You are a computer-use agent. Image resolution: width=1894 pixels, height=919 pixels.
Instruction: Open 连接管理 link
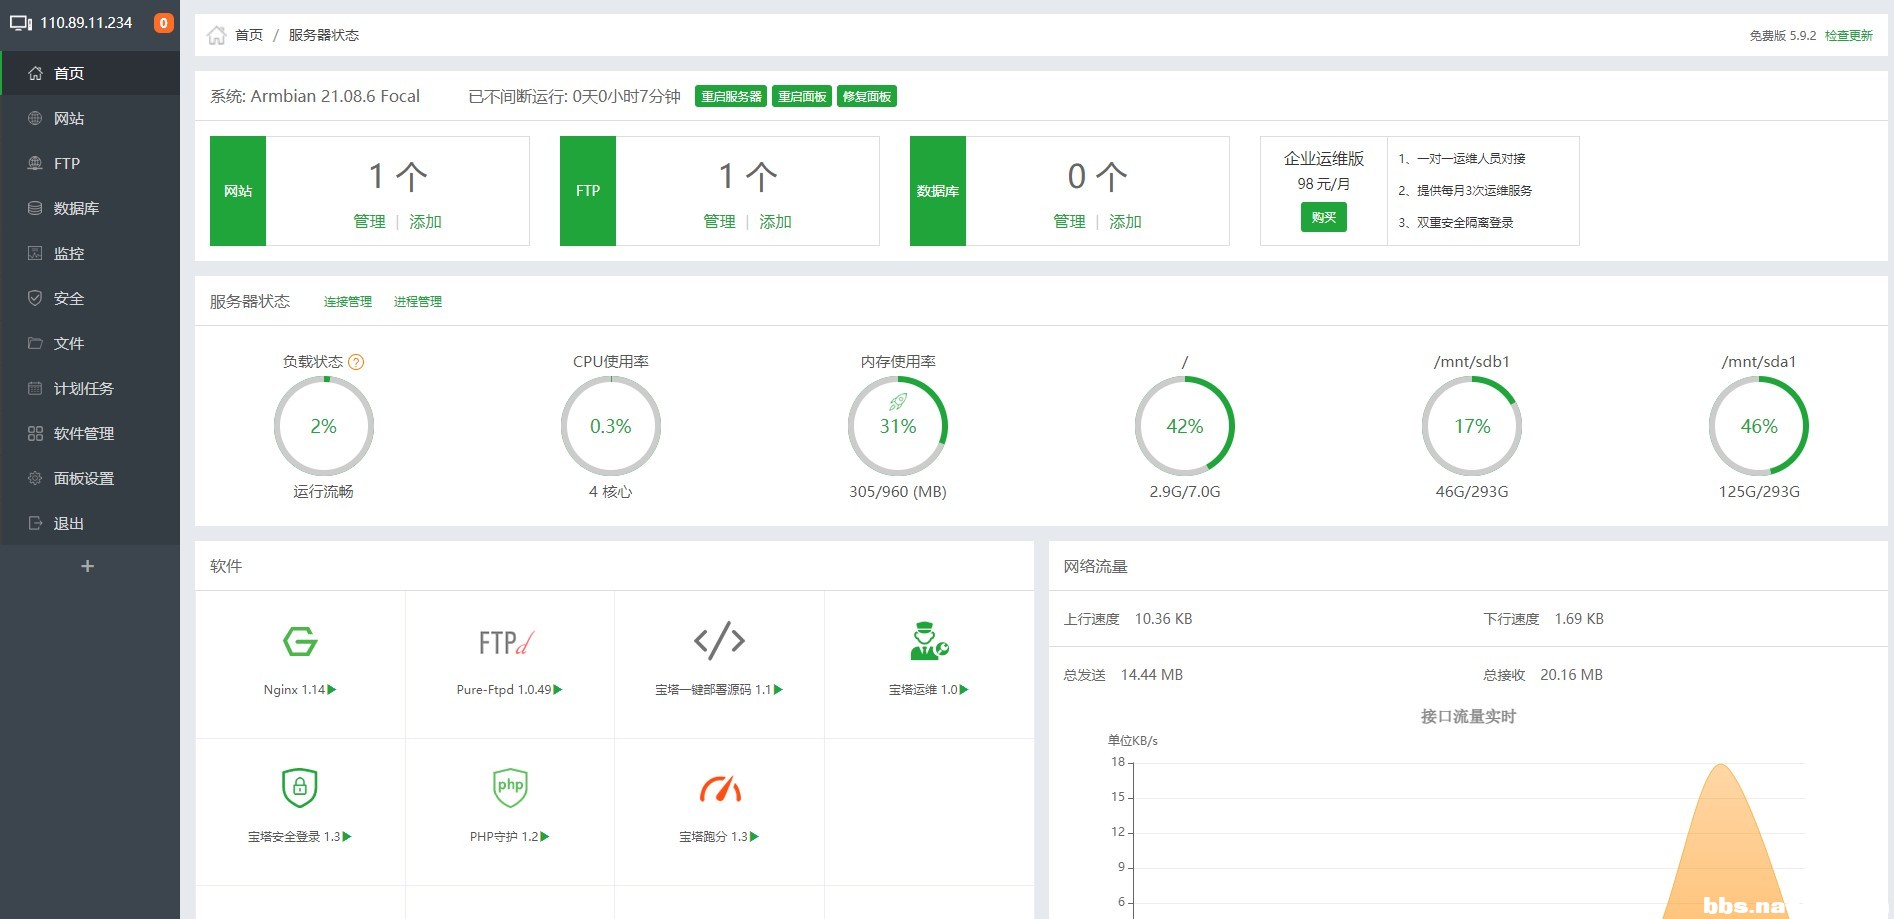348,301
